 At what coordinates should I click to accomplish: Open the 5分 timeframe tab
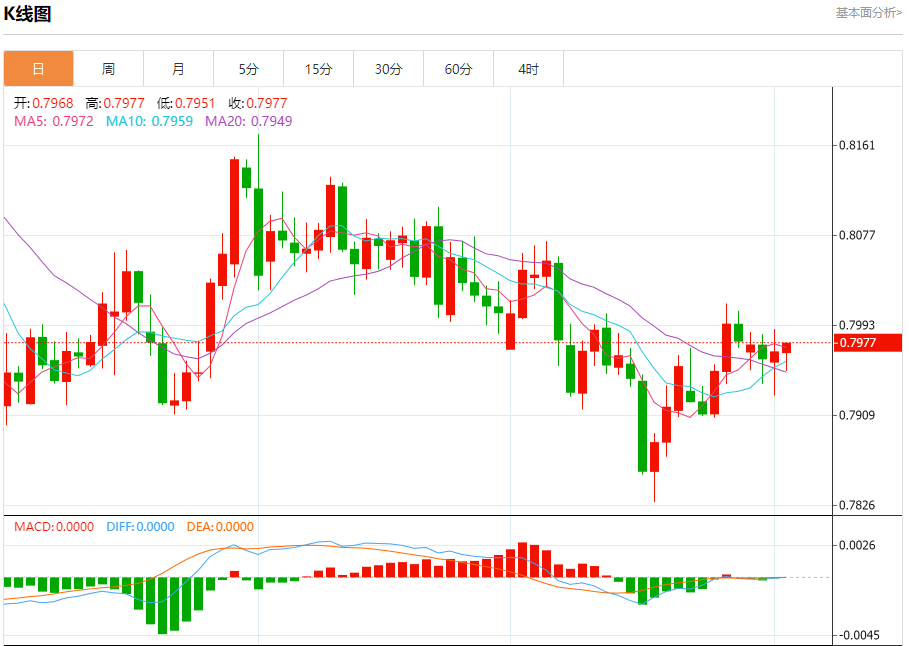[x=249, y=68]
